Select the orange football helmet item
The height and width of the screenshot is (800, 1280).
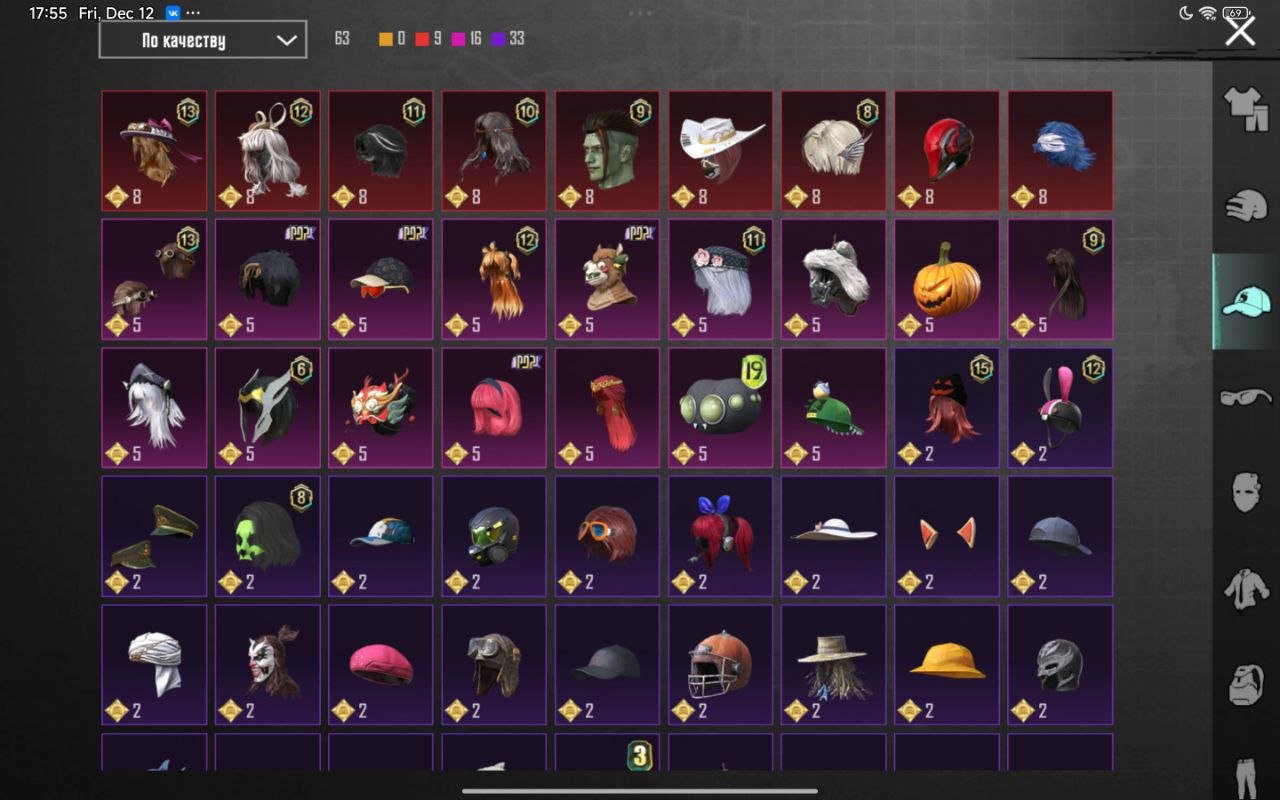click(x=720, y=664)
